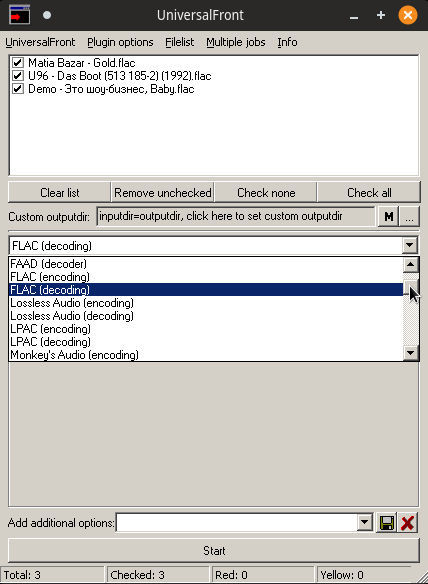Click the Checked: 3 status entry

[x=158, y=575]
